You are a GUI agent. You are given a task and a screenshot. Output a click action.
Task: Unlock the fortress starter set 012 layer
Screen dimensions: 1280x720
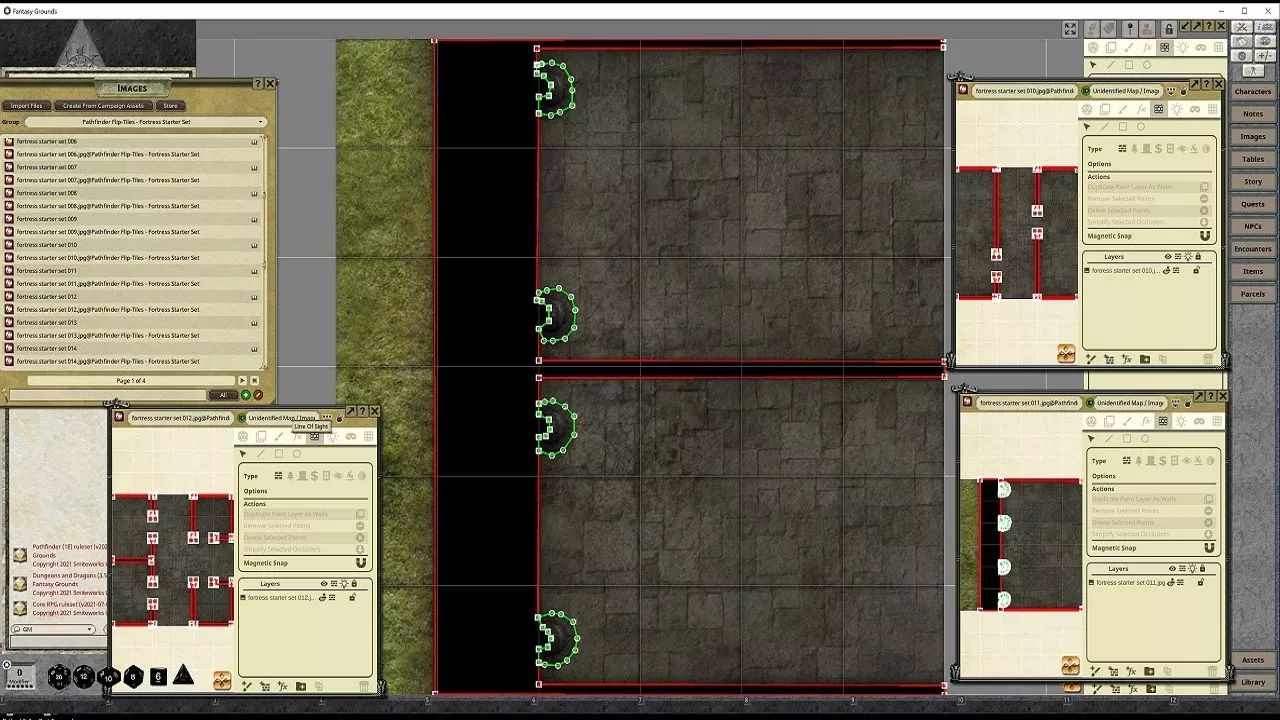pos(352,597)
